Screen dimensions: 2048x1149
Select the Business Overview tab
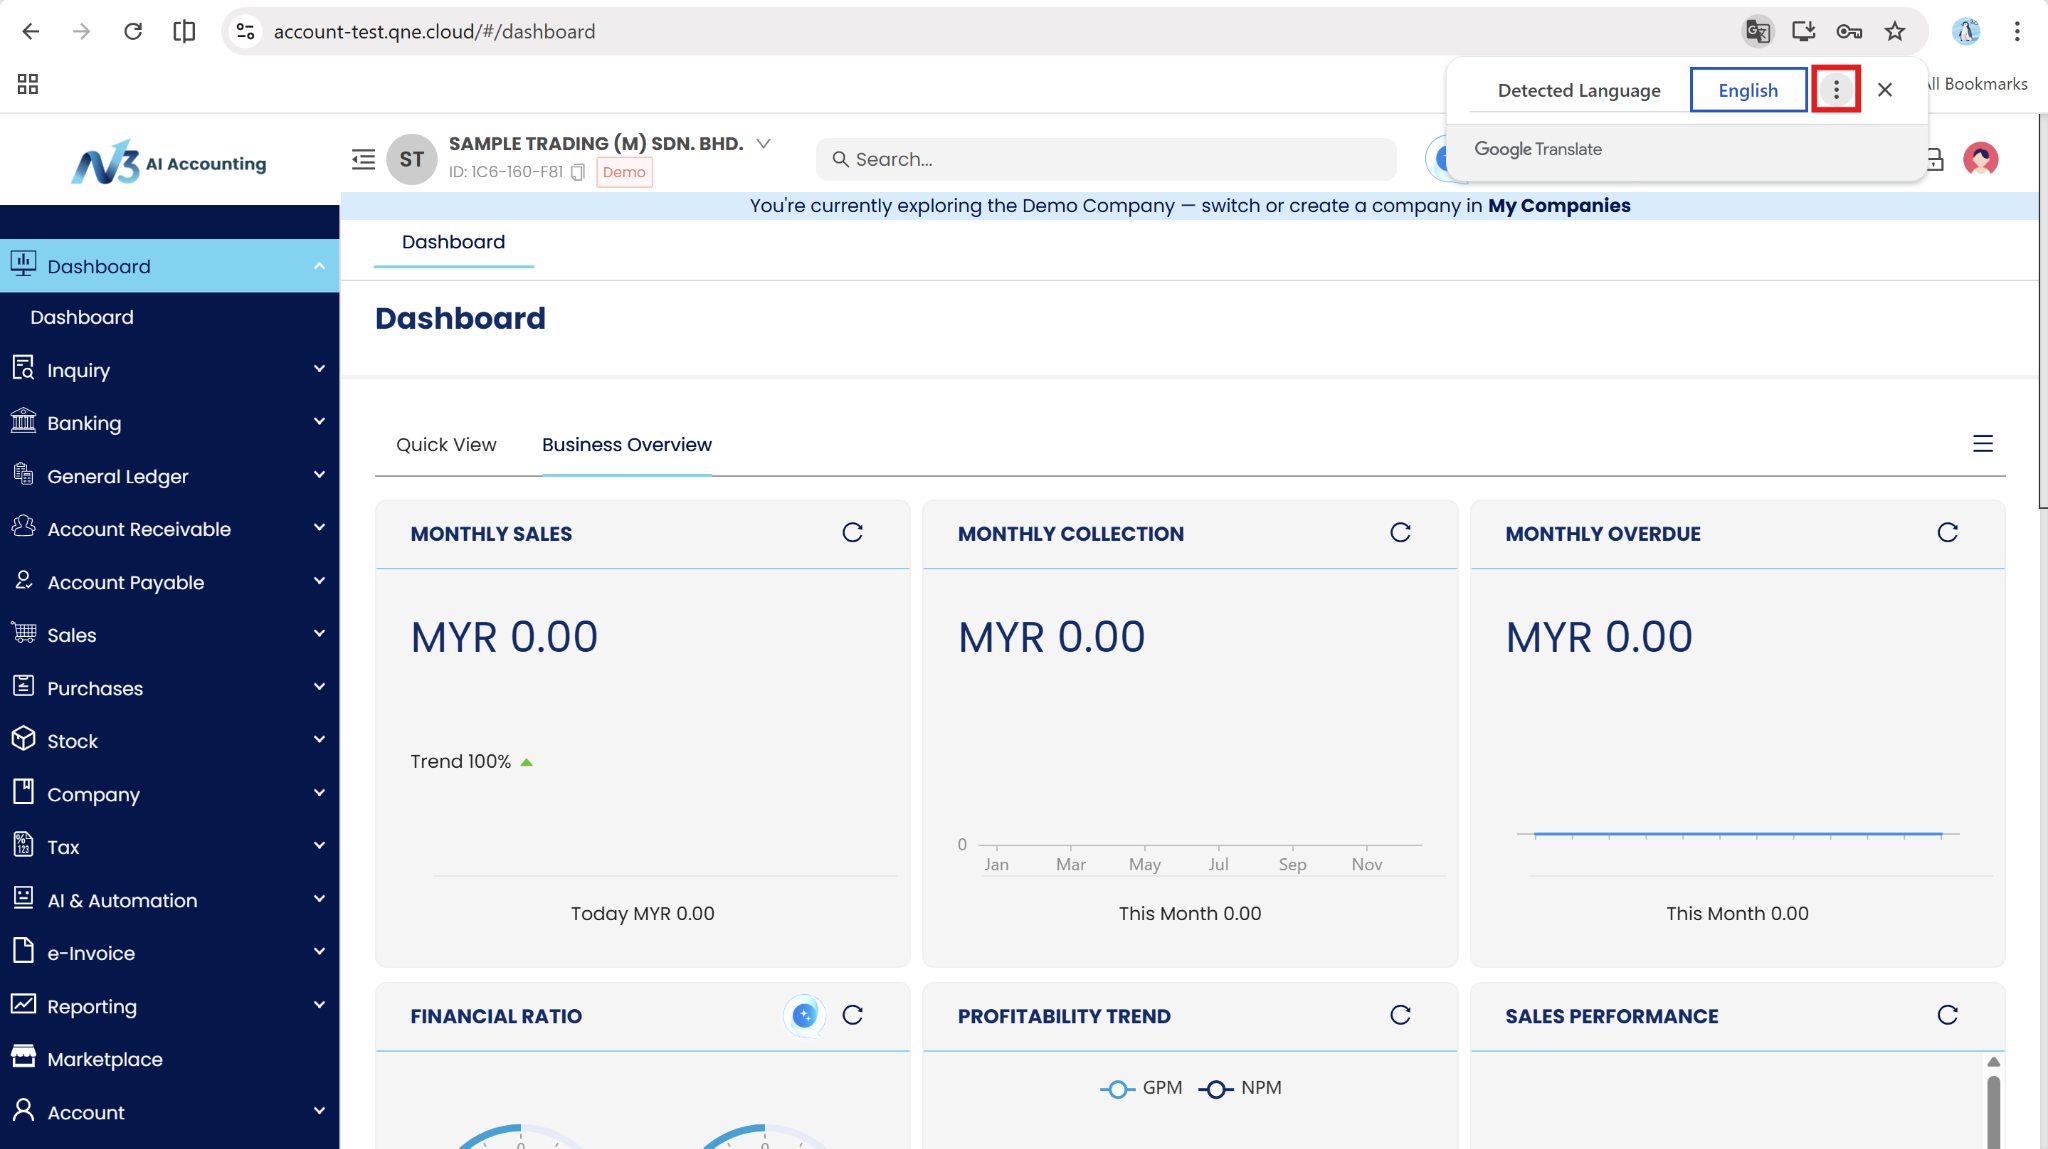[627, 445]
